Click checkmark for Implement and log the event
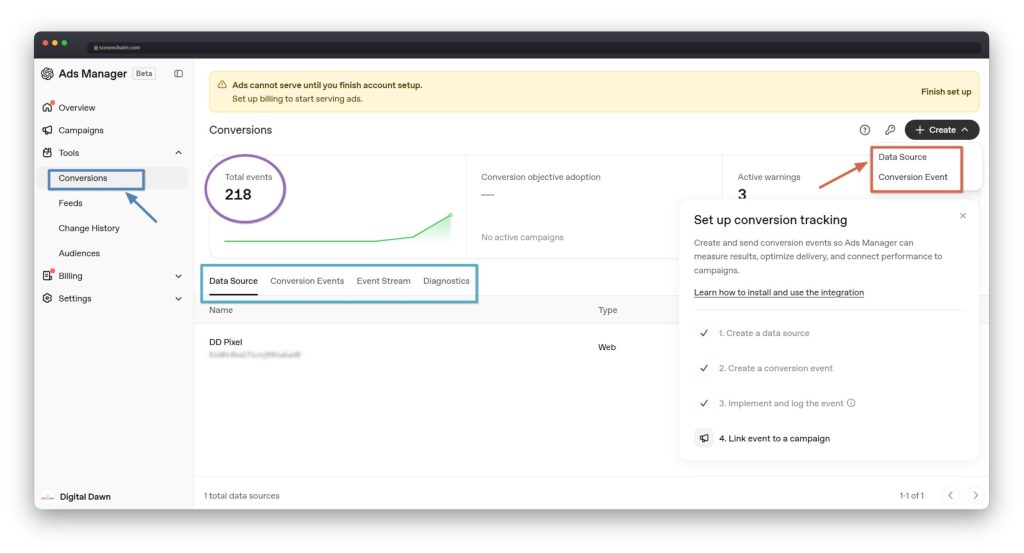1024x553 pixels. pos(704,403)
